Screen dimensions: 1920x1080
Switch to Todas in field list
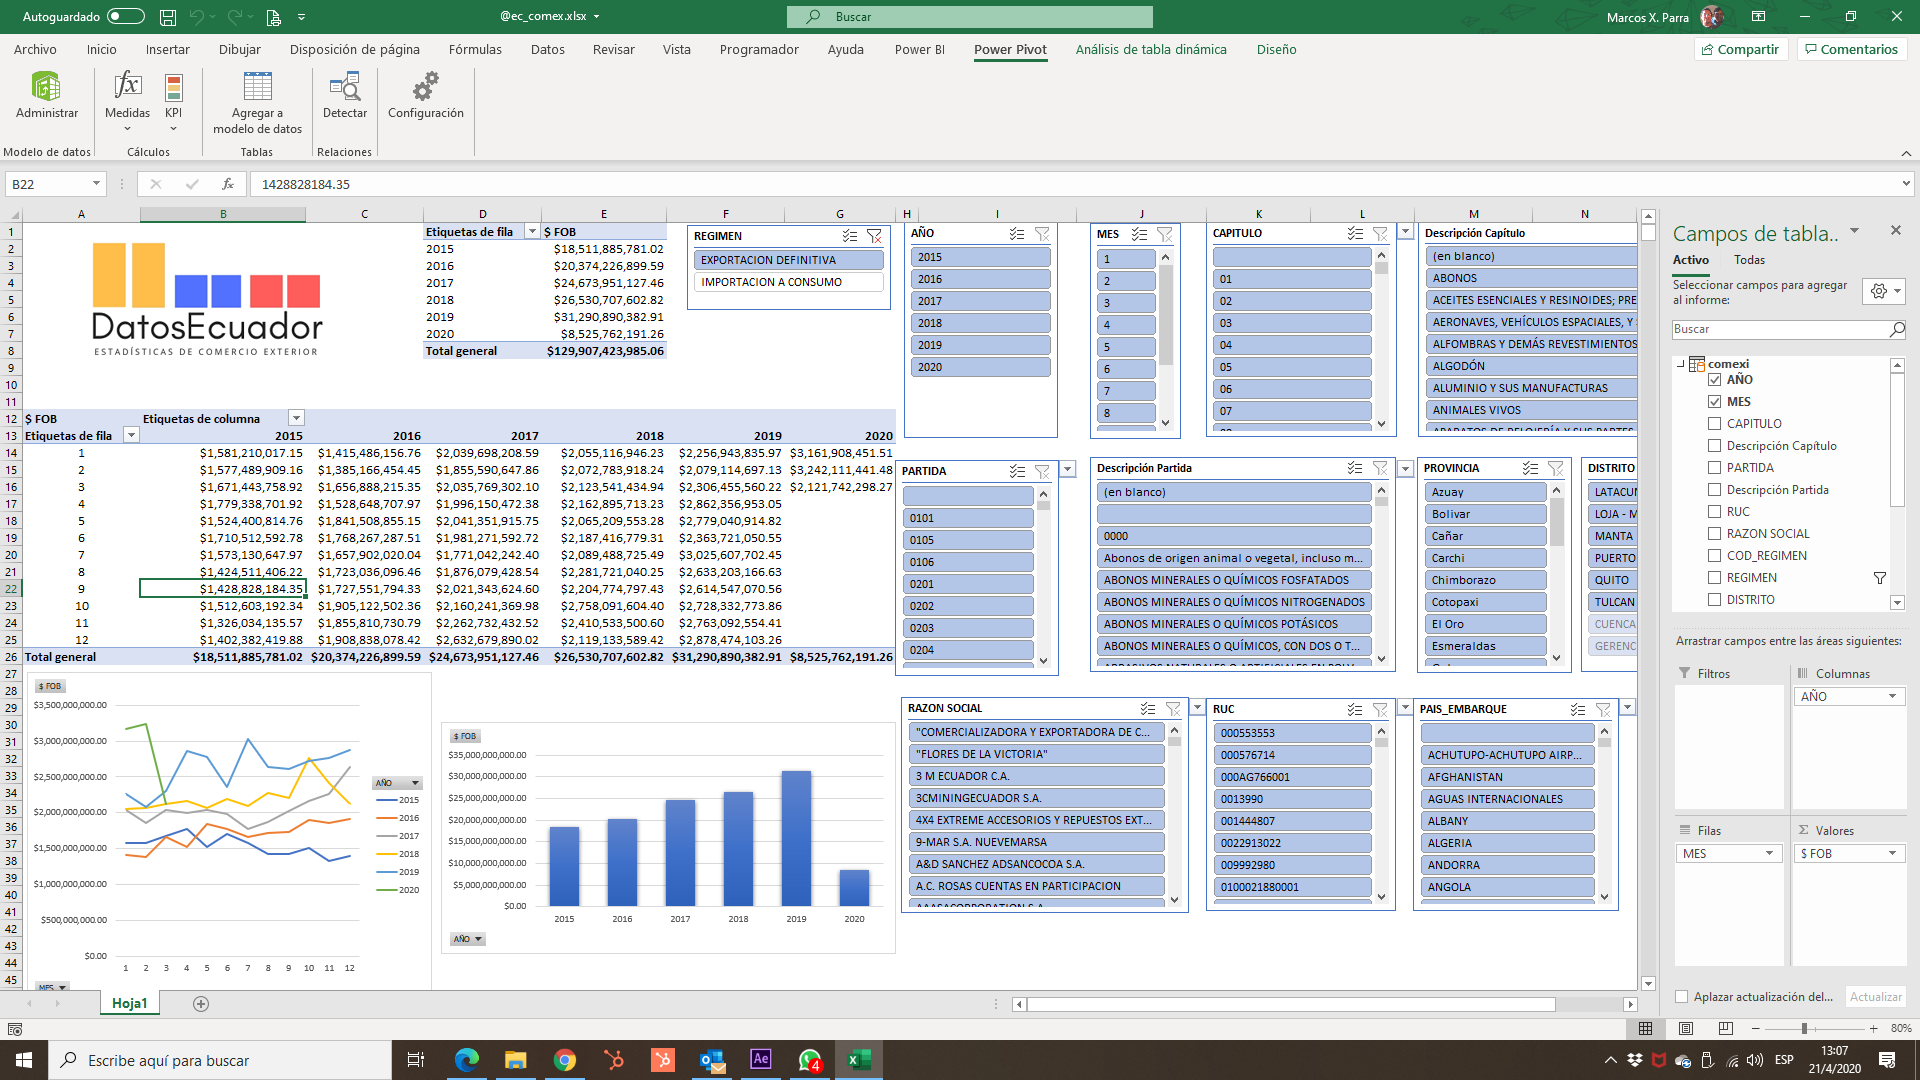tap(1749, 260)
